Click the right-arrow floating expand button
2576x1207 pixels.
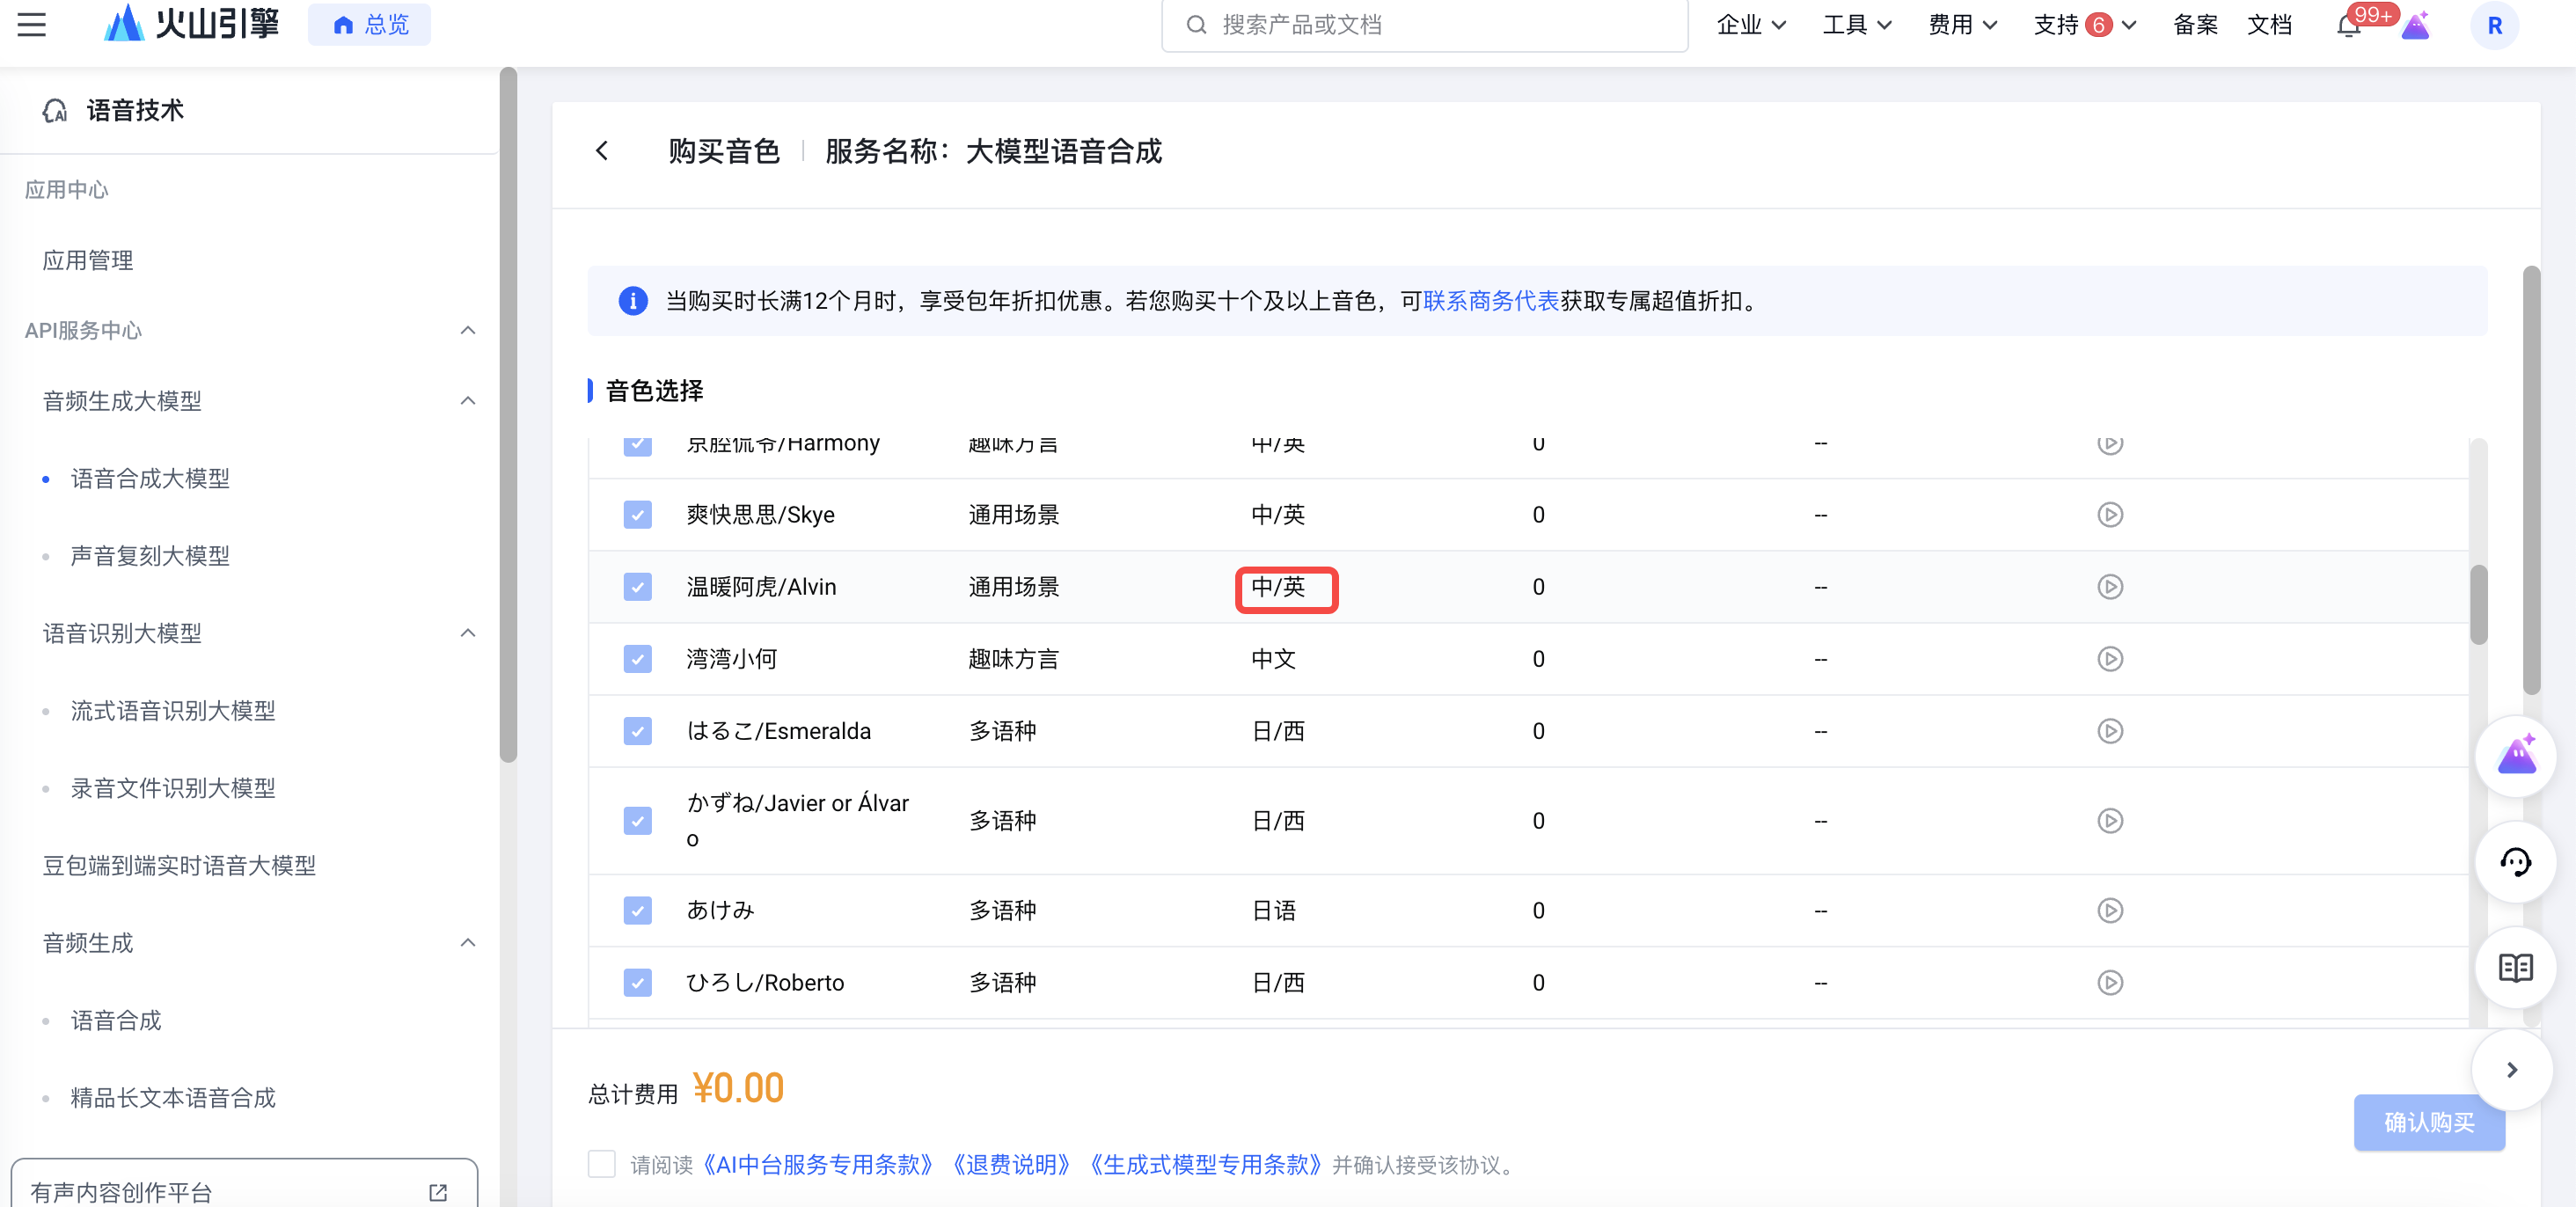[x=2511, y=1070]
